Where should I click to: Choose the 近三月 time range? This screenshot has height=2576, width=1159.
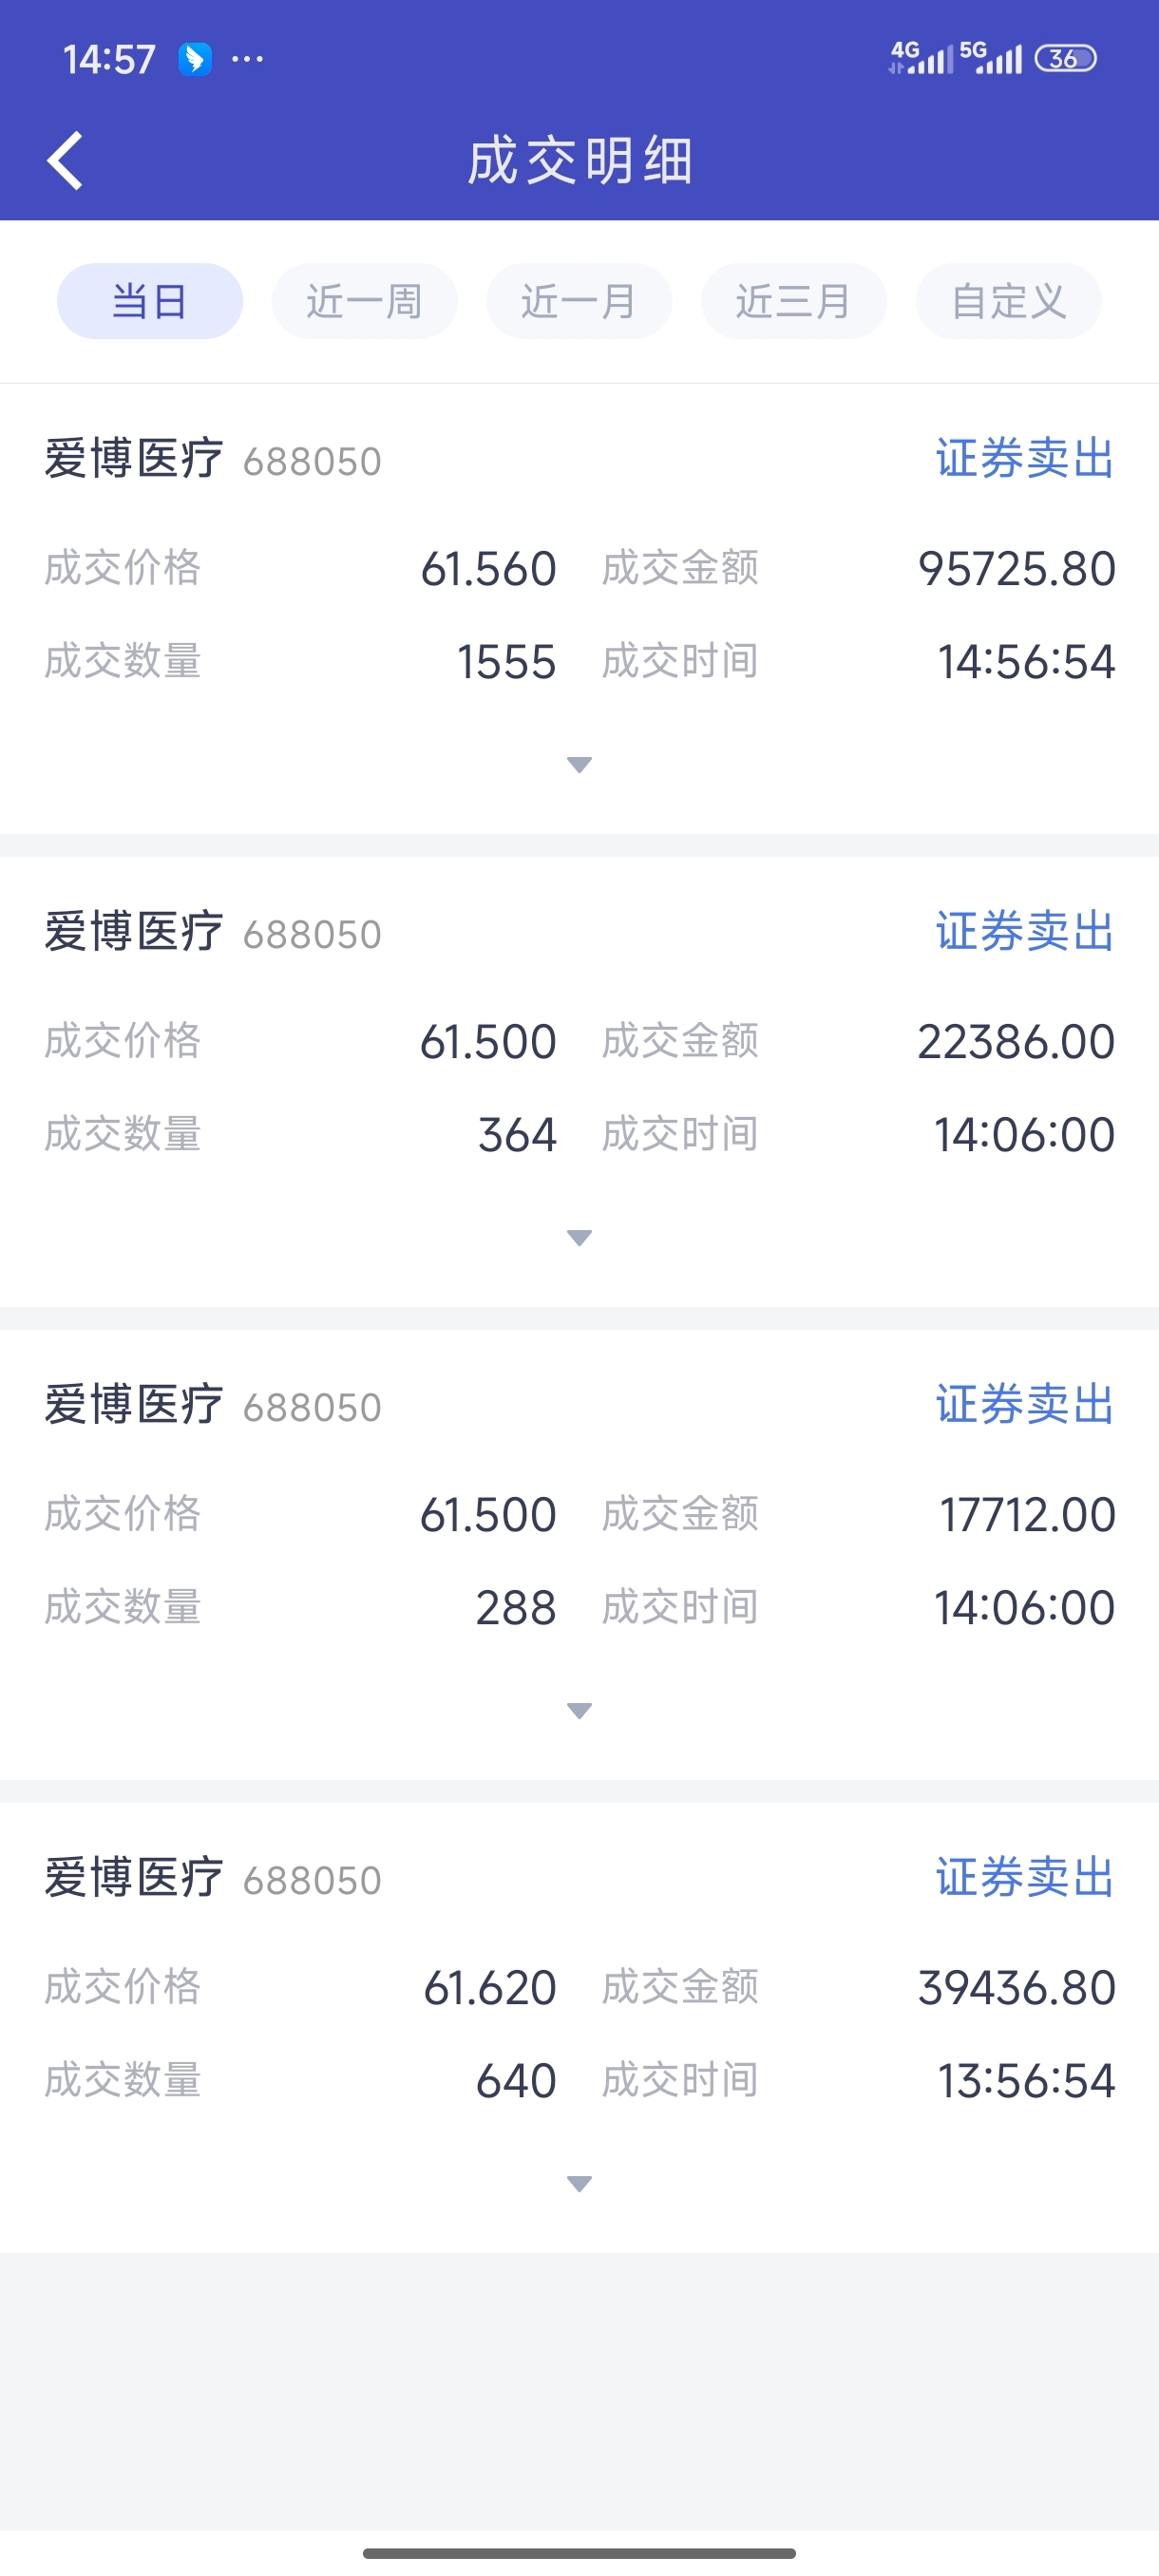793,301
